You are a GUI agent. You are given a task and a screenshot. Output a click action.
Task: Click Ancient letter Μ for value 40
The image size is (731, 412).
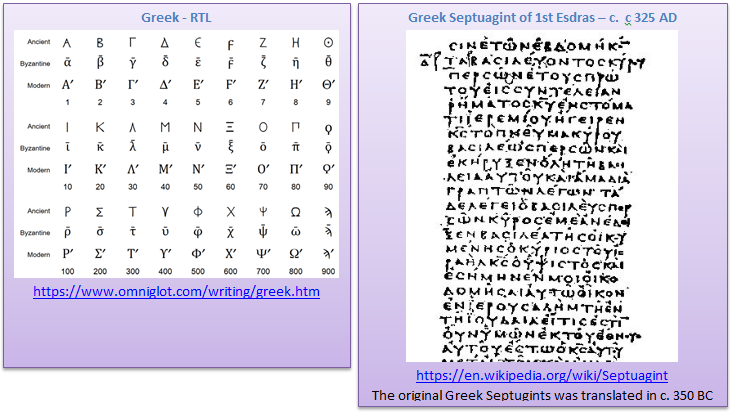(165, 127)
